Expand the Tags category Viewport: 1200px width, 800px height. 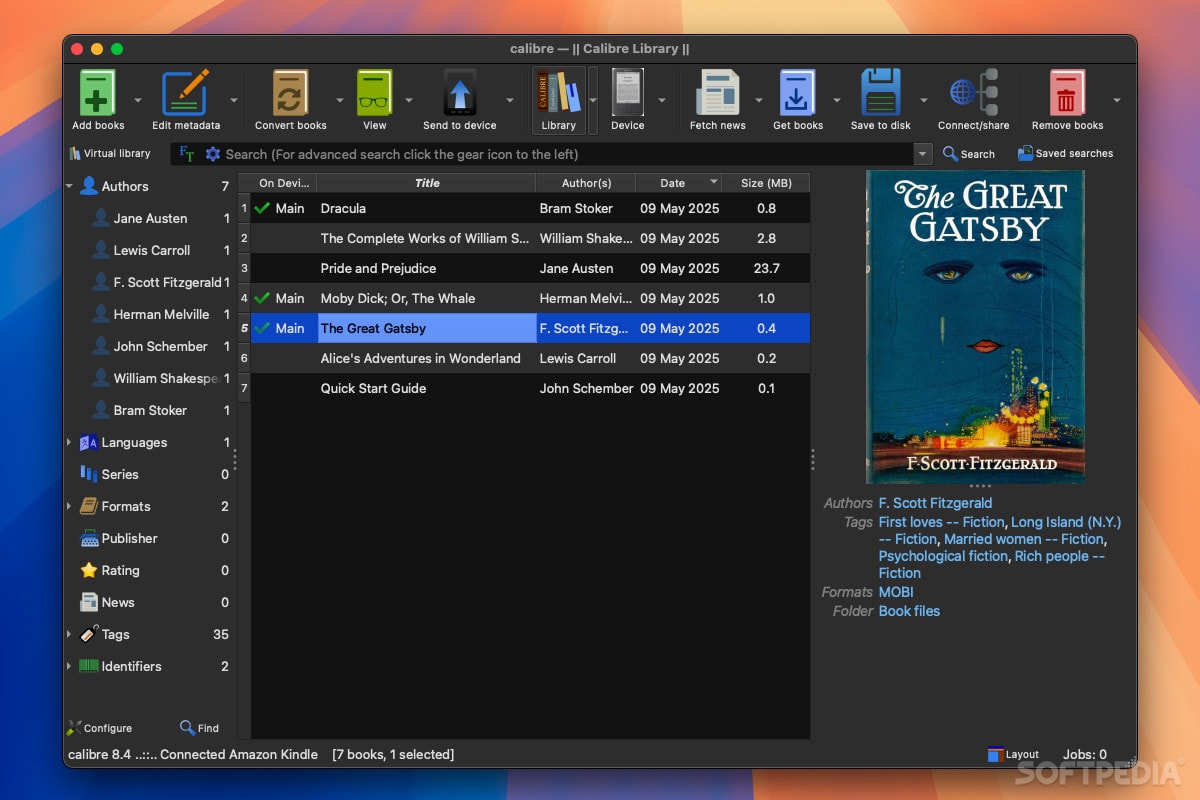[69, 634]
